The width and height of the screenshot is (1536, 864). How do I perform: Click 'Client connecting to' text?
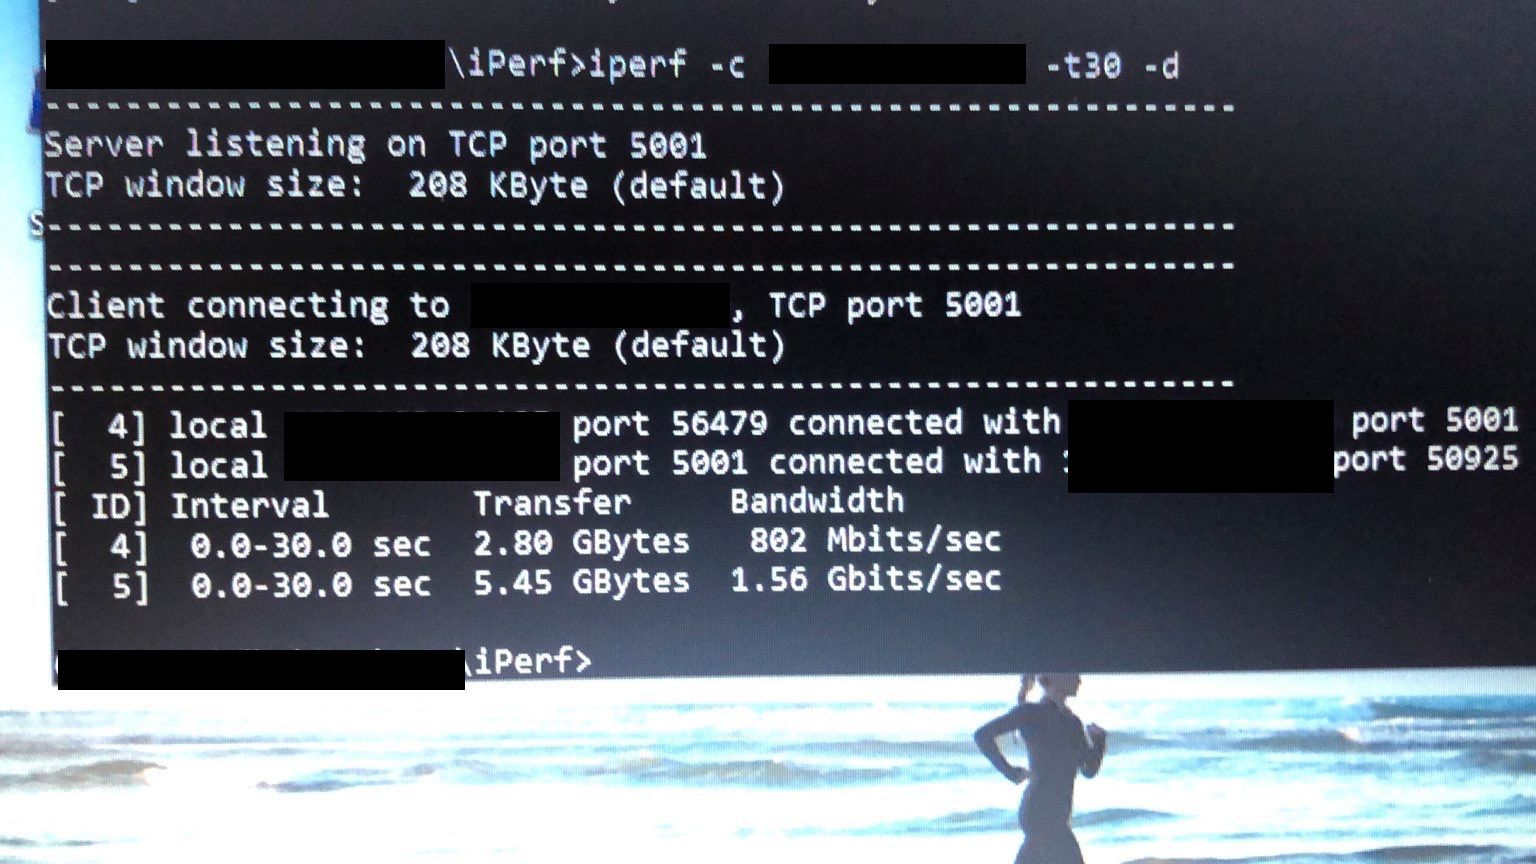[x=248, y=305]
